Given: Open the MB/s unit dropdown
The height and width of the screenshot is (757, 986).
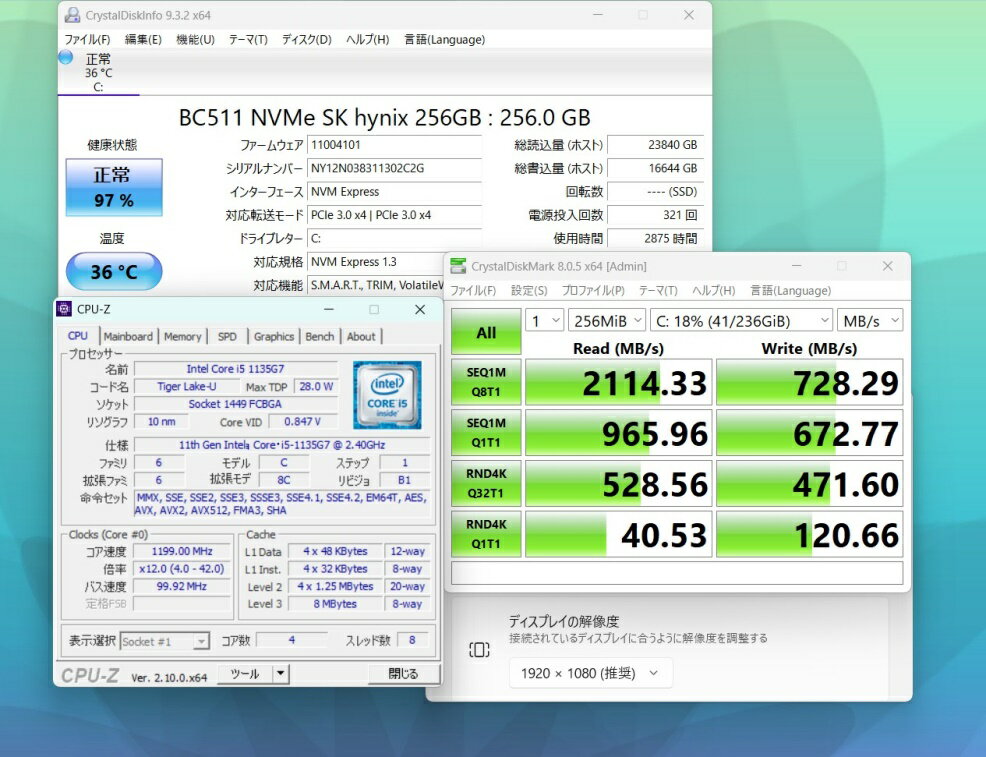Looking at the screenshot, I should (x=870, y=321).
